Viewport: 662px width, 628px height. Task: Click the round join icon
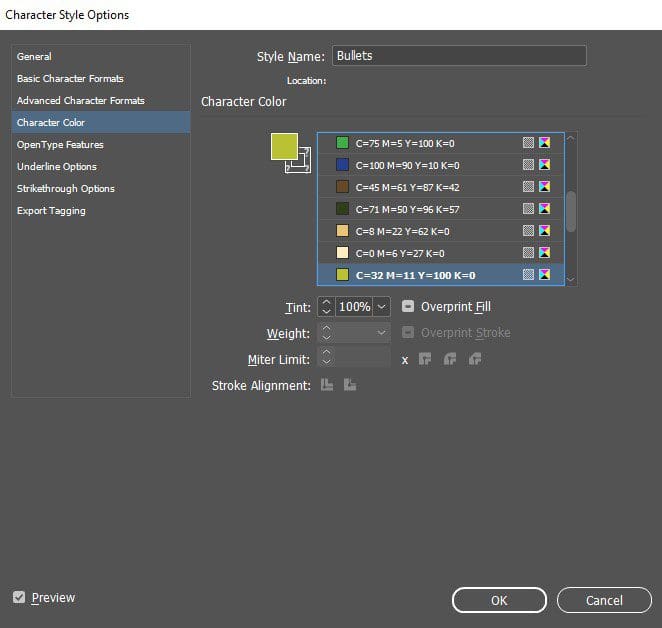450,359
